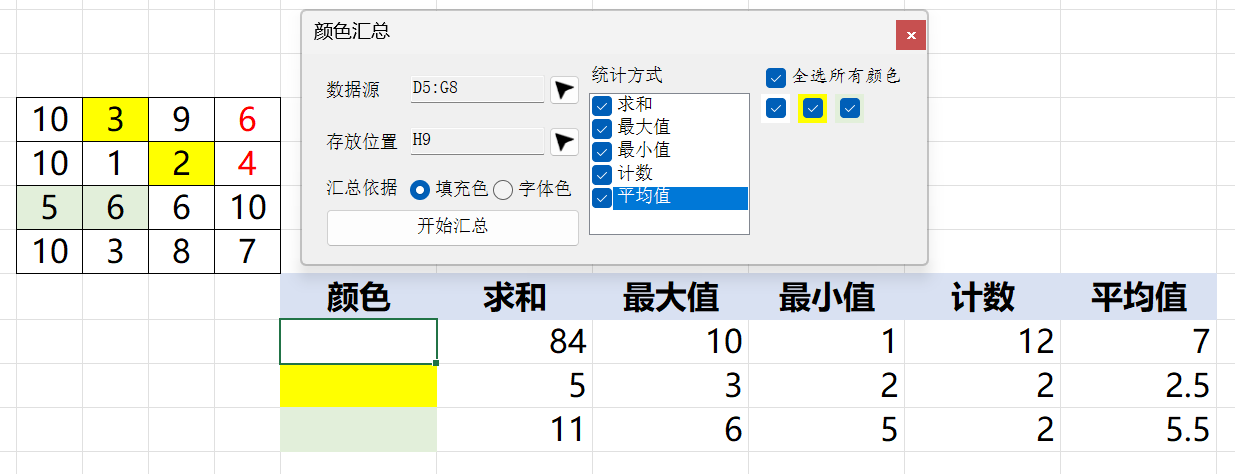
Task: Disable the 计数 statistic
Action: tap(601, 174)
